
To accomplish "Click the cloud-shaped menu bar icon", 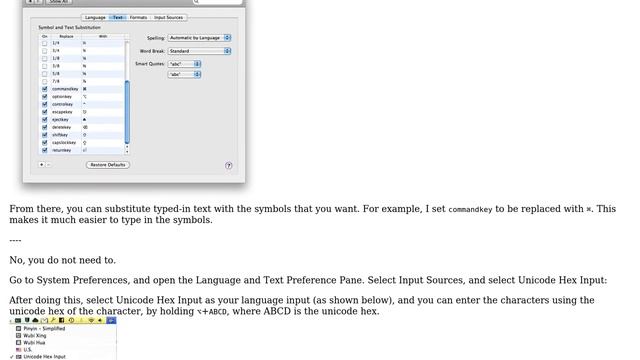I will [36, 320].
